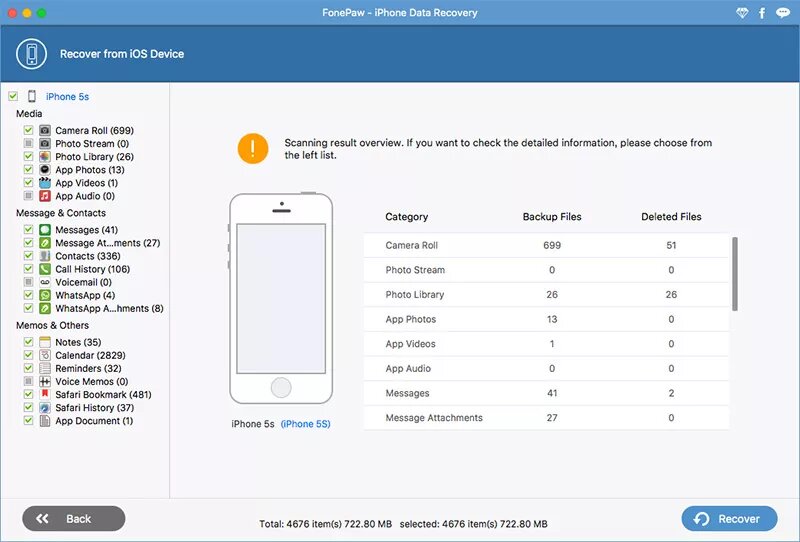Toggle the App Document checkbox
Image resolution: width=800 pixels, height=542 pixels.
(29, 421)
